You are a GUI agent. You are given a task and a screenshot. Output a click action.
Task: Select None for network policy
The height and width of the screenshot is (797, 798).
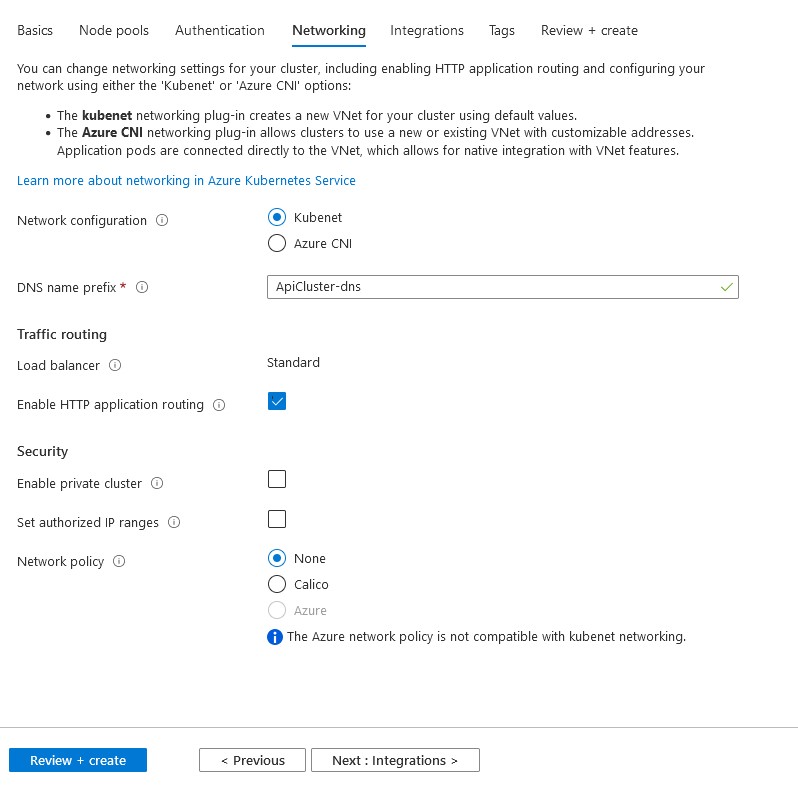[x=277, y=558]
